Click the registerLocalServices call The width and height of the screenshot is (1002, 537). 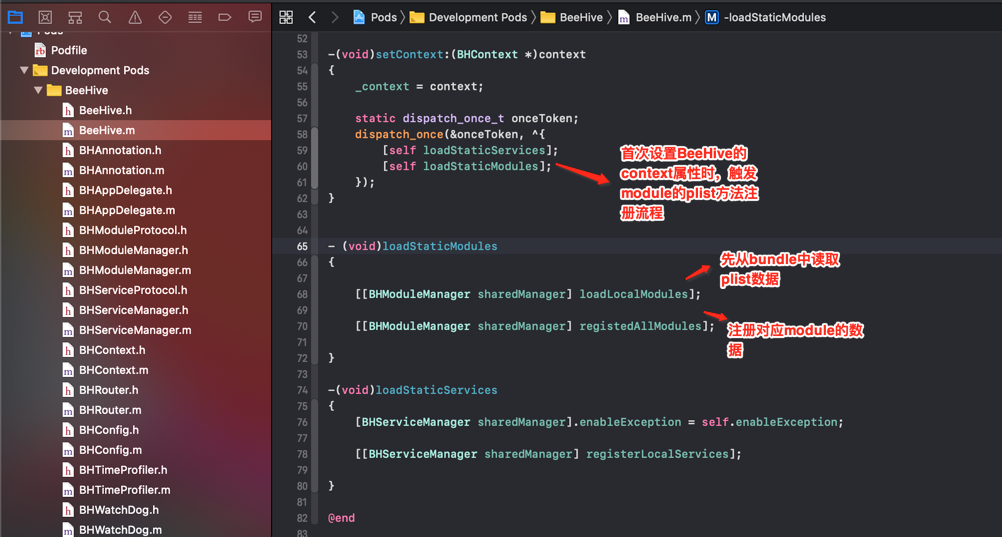657,454
